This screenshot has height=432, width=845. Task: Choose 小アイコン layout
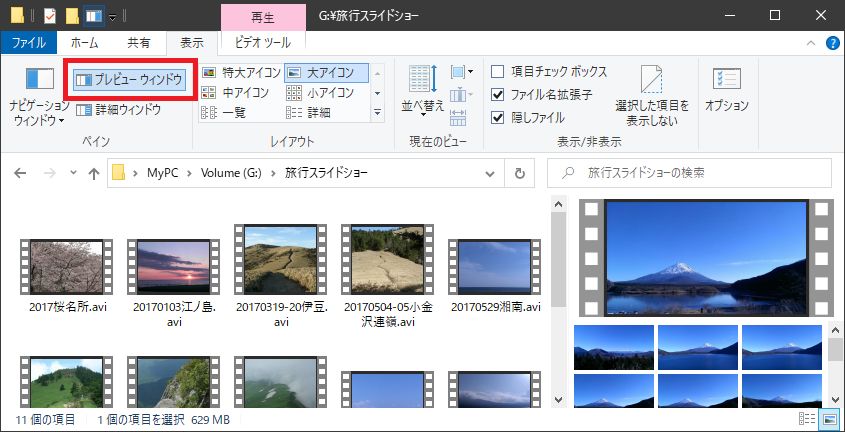[320, 93]
